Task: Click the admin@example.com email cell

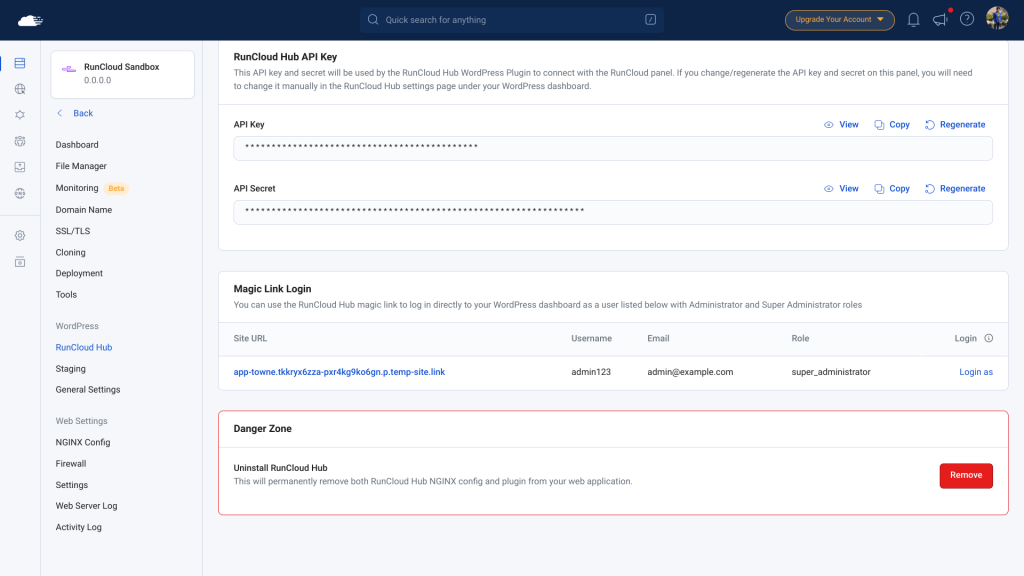Action: [x=690, y=372]
